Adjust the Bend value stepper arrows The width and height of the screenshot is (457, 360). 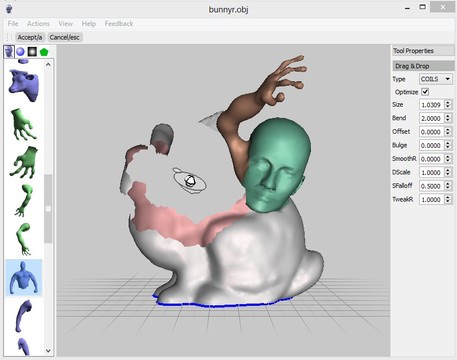pos(448,118)
